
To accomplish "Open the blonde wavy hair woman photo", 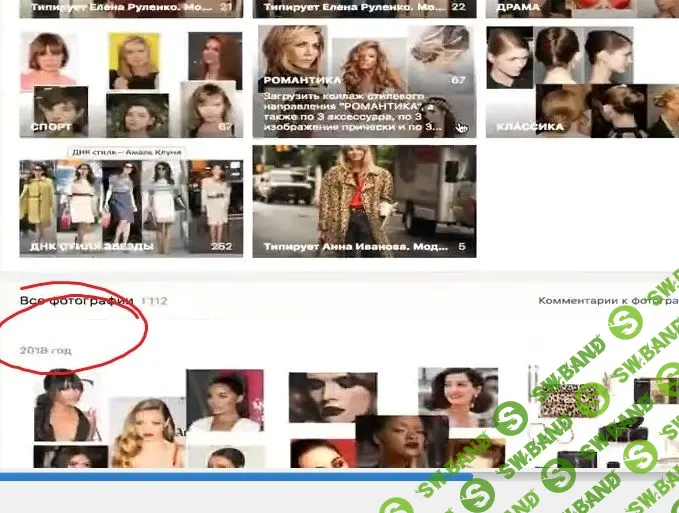I will coord(144,432).
